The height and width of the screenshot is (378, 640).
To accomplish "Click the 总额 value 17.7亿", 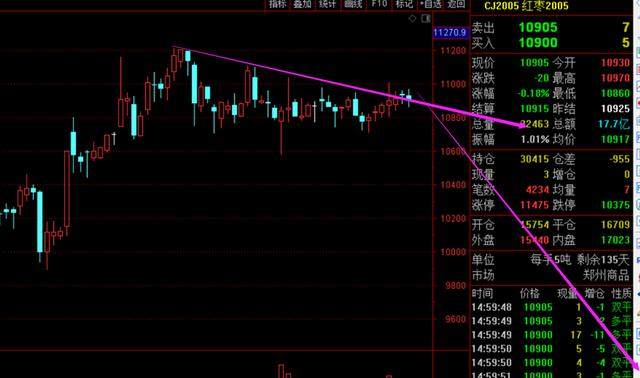I will [615, 124].
